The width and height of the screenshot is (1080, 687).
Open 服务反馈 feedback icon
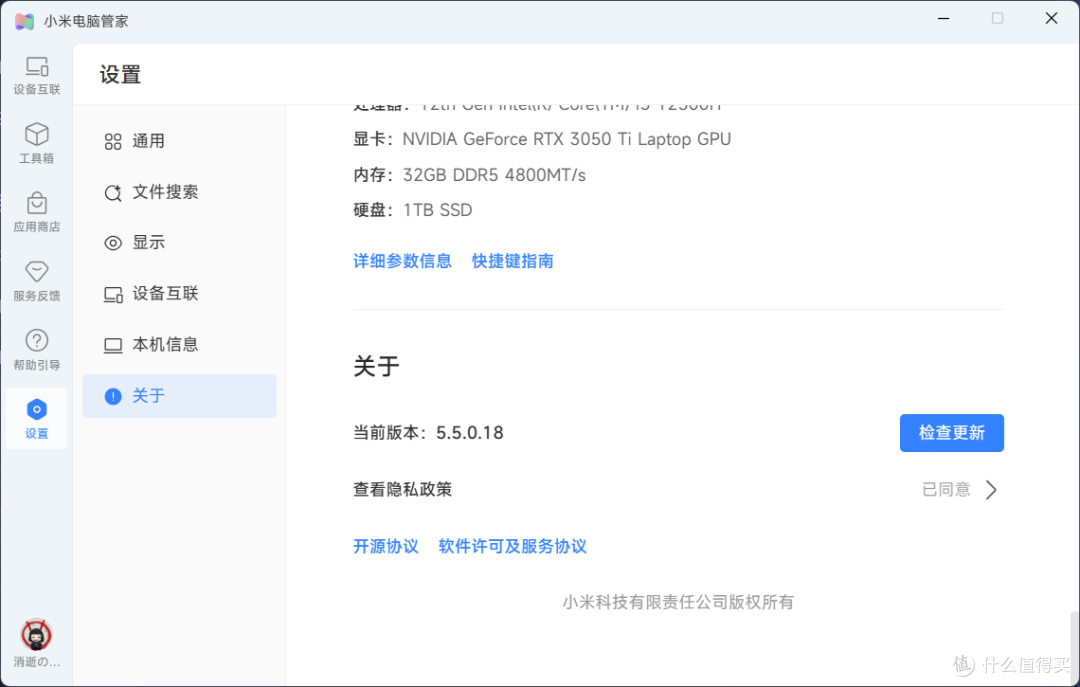[37, 281]
